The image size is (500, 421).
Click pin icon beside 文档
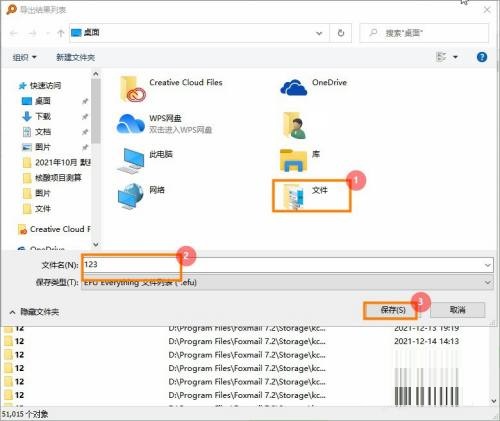coord(85,132)
